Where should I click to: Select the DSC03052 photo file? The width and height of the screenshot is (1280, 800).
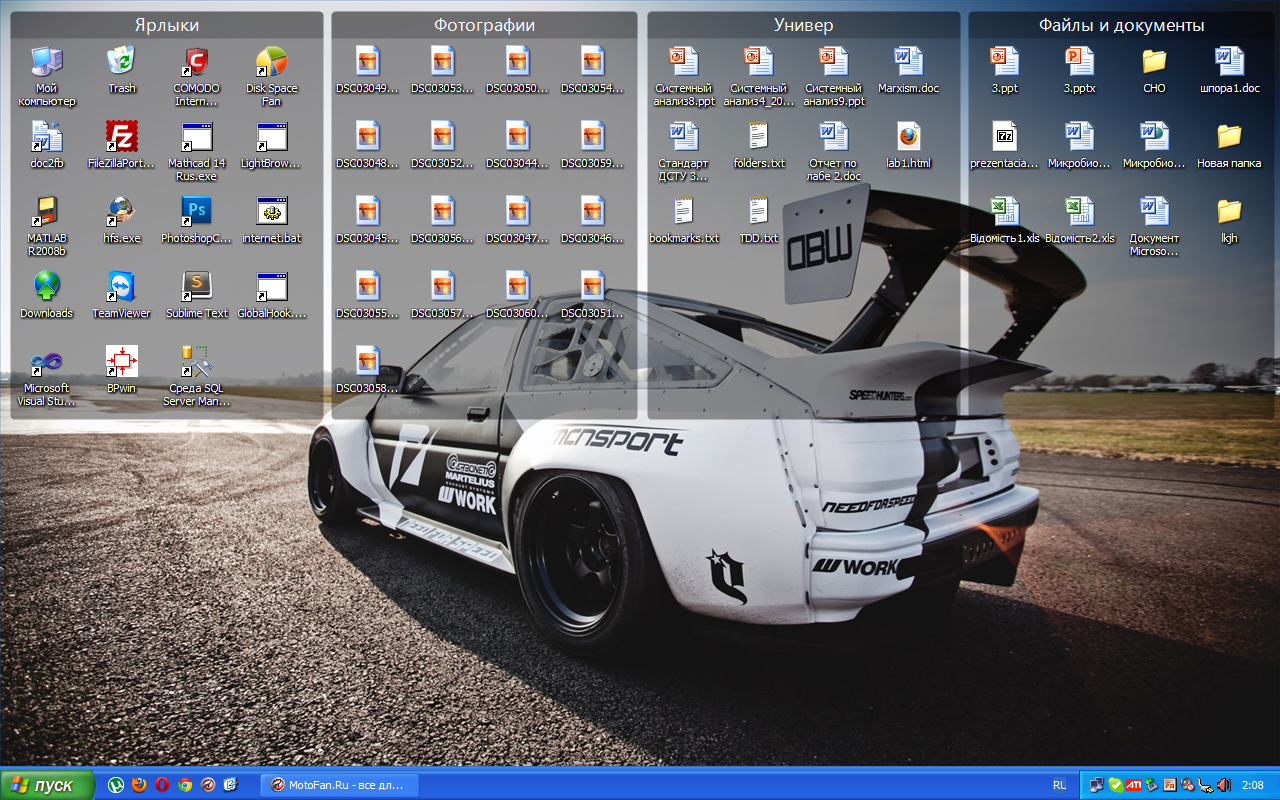pyautogui.click(x=443, y=137)
